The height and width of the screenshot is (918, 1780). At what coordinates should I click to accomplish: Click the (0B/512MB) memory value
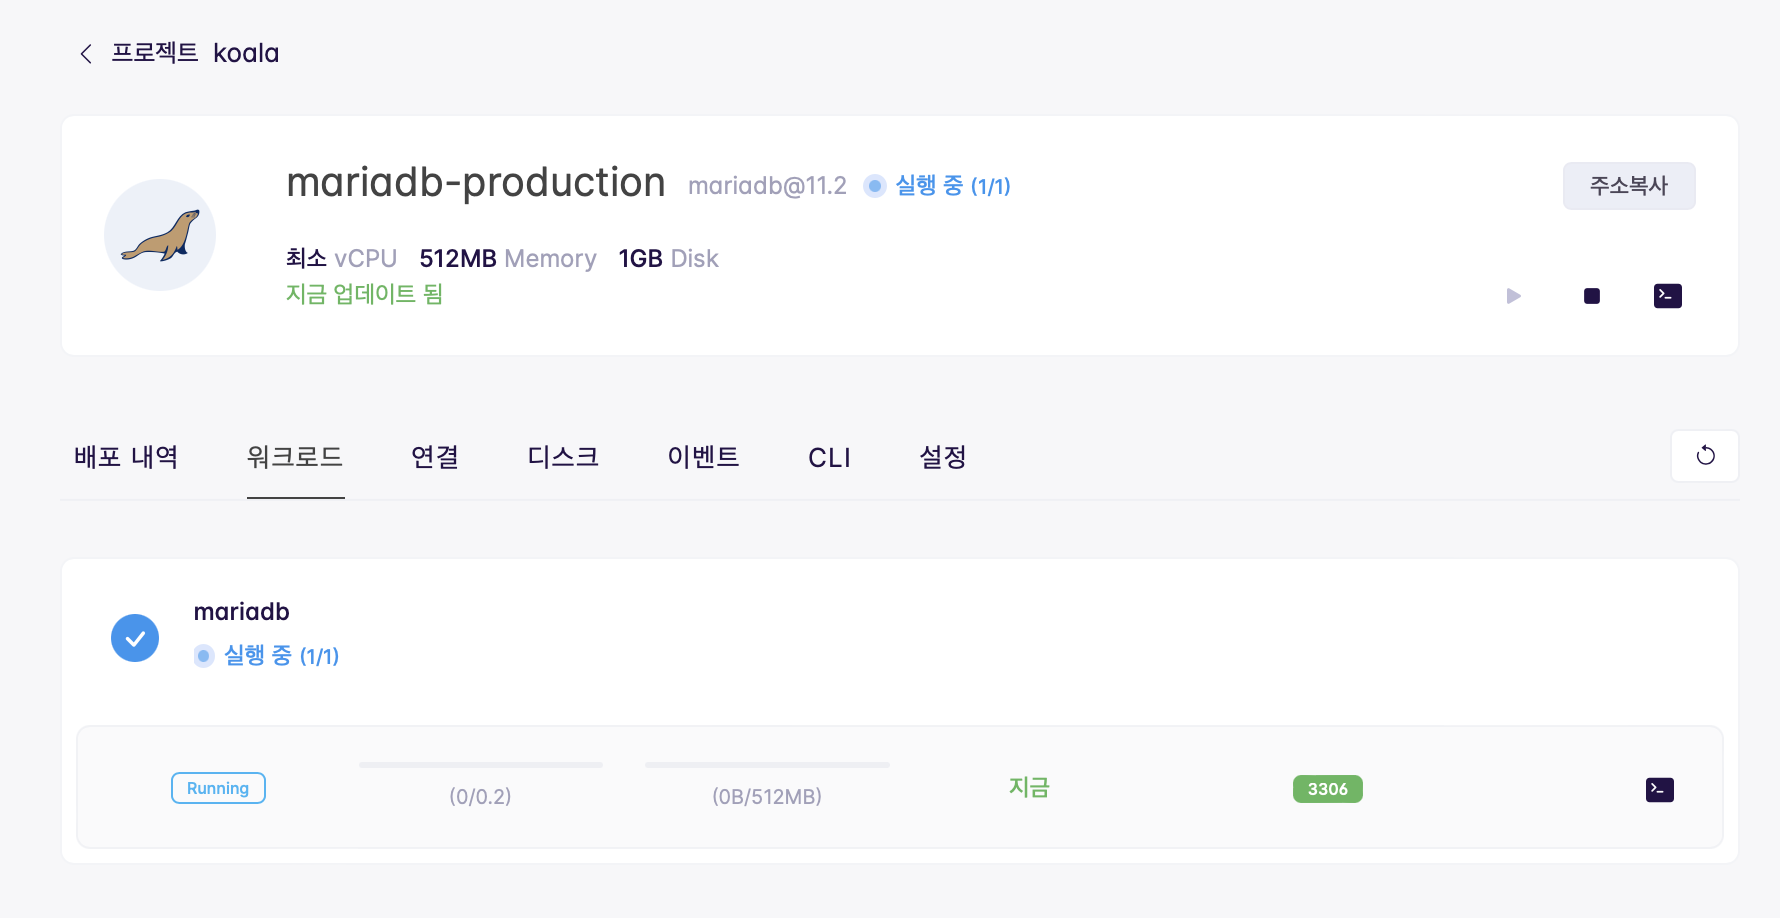(767, 797)
